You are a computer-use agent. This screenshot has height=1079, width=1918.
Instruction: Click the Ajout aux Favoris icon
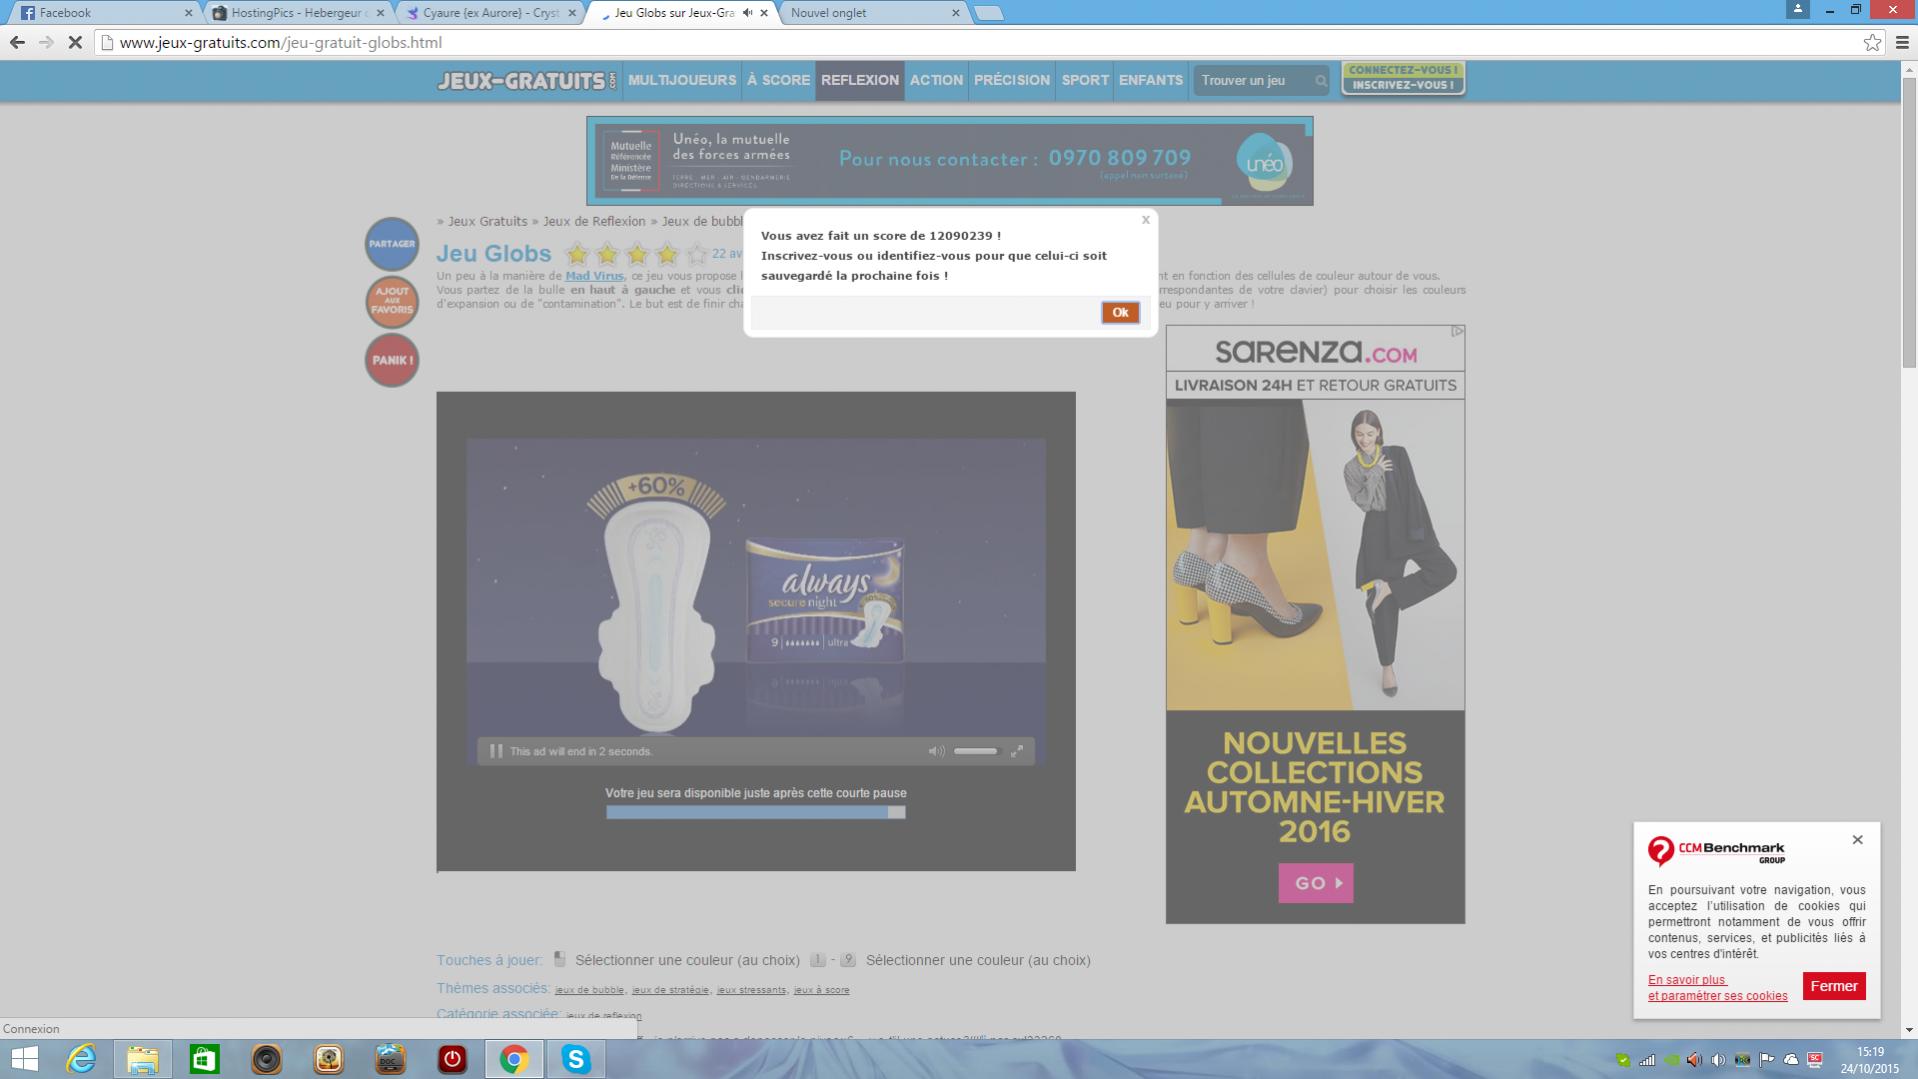[391, 301]
